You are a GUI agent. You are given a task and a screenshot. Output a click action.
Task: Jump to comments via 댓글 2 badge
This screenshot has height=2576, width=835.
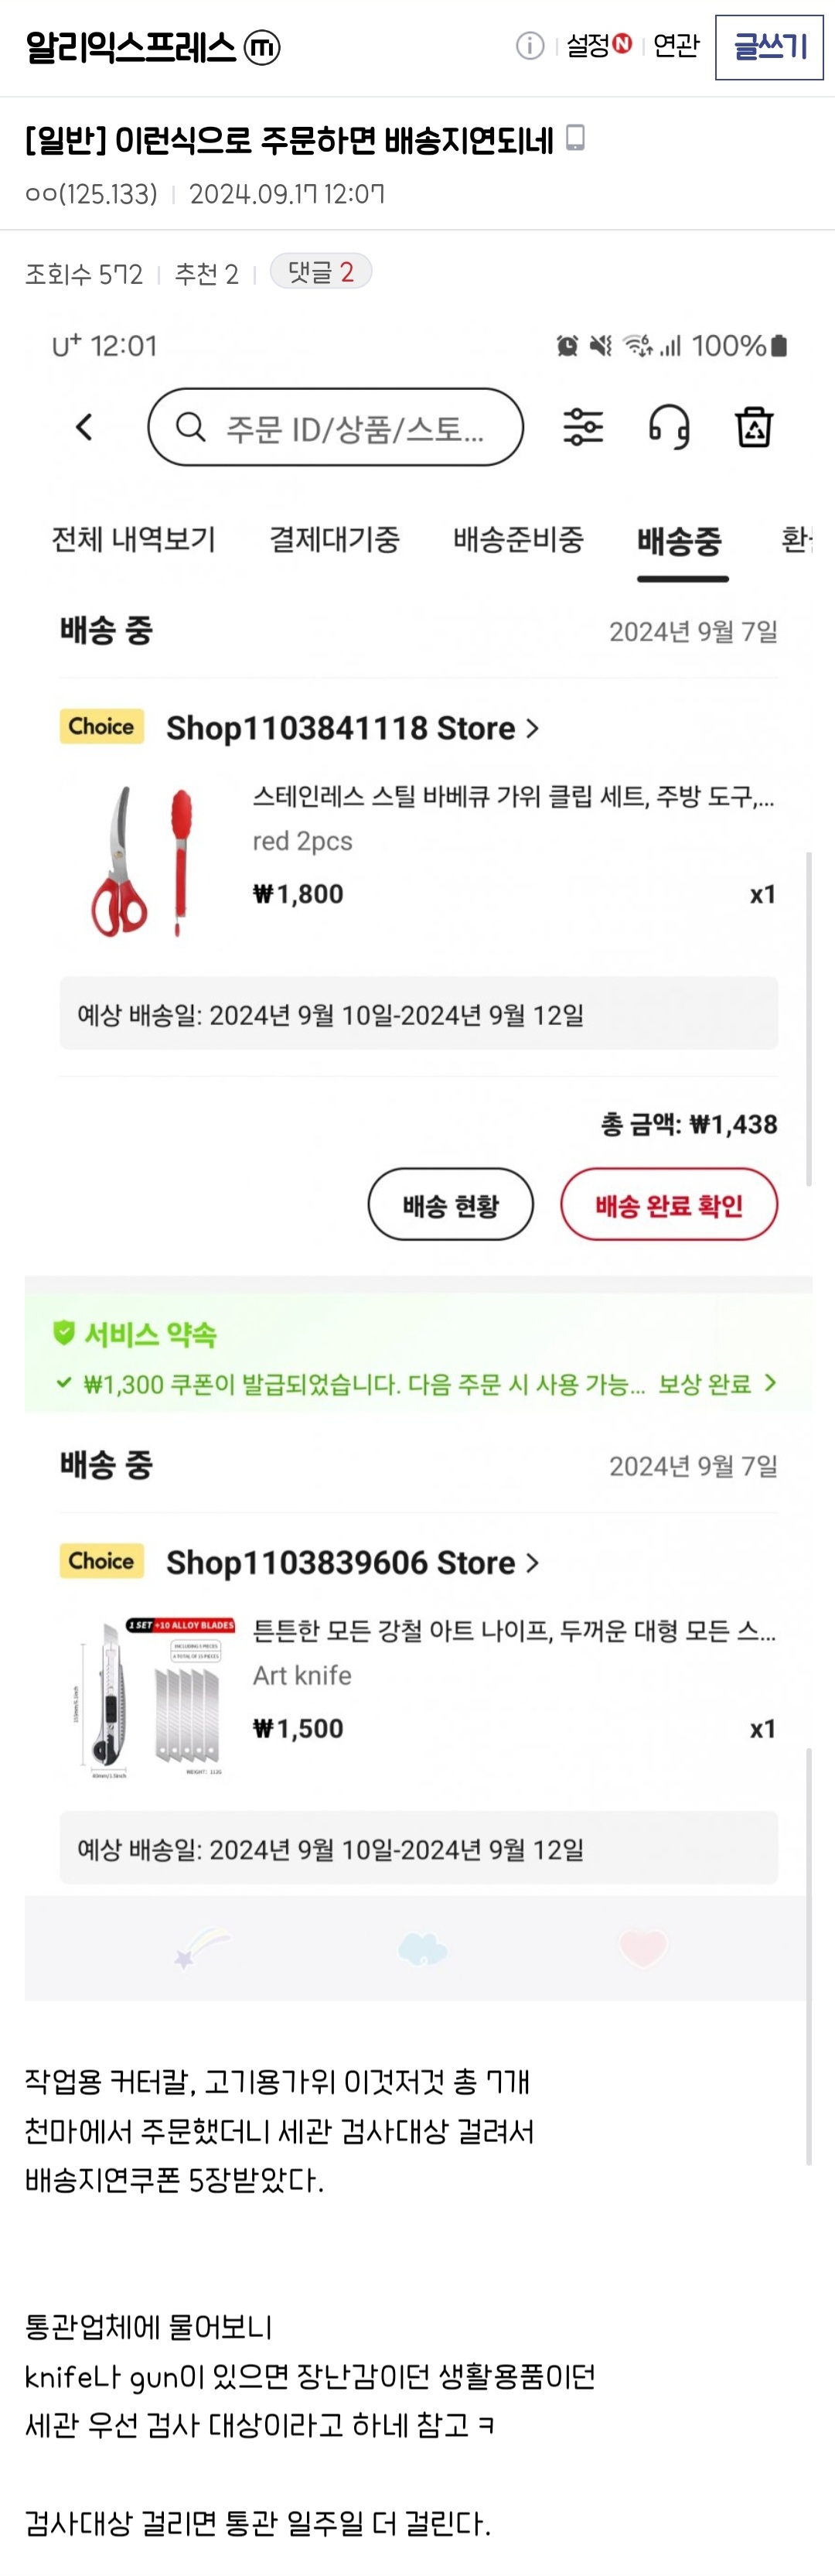tap(321, 272)
